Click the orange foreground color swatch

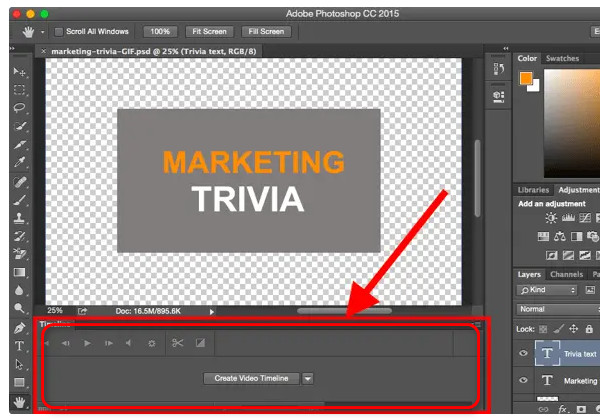point(525,78)
